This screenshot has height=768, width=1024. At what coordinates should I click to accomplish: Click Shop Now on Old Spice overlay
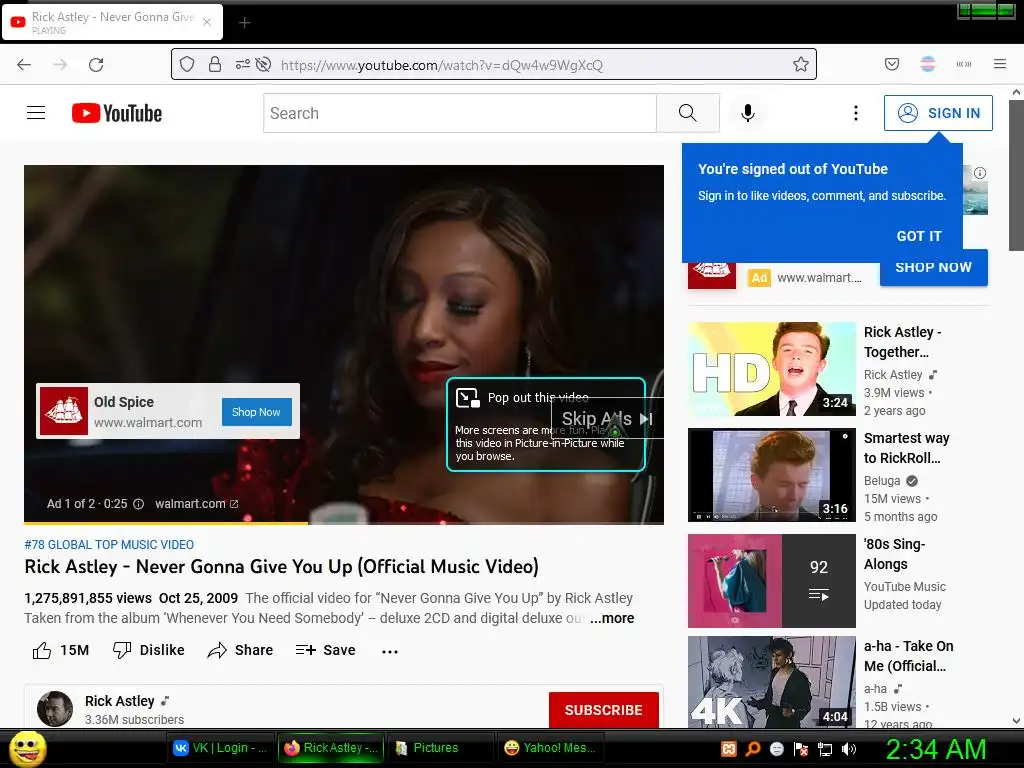click(x=257, y=412)
